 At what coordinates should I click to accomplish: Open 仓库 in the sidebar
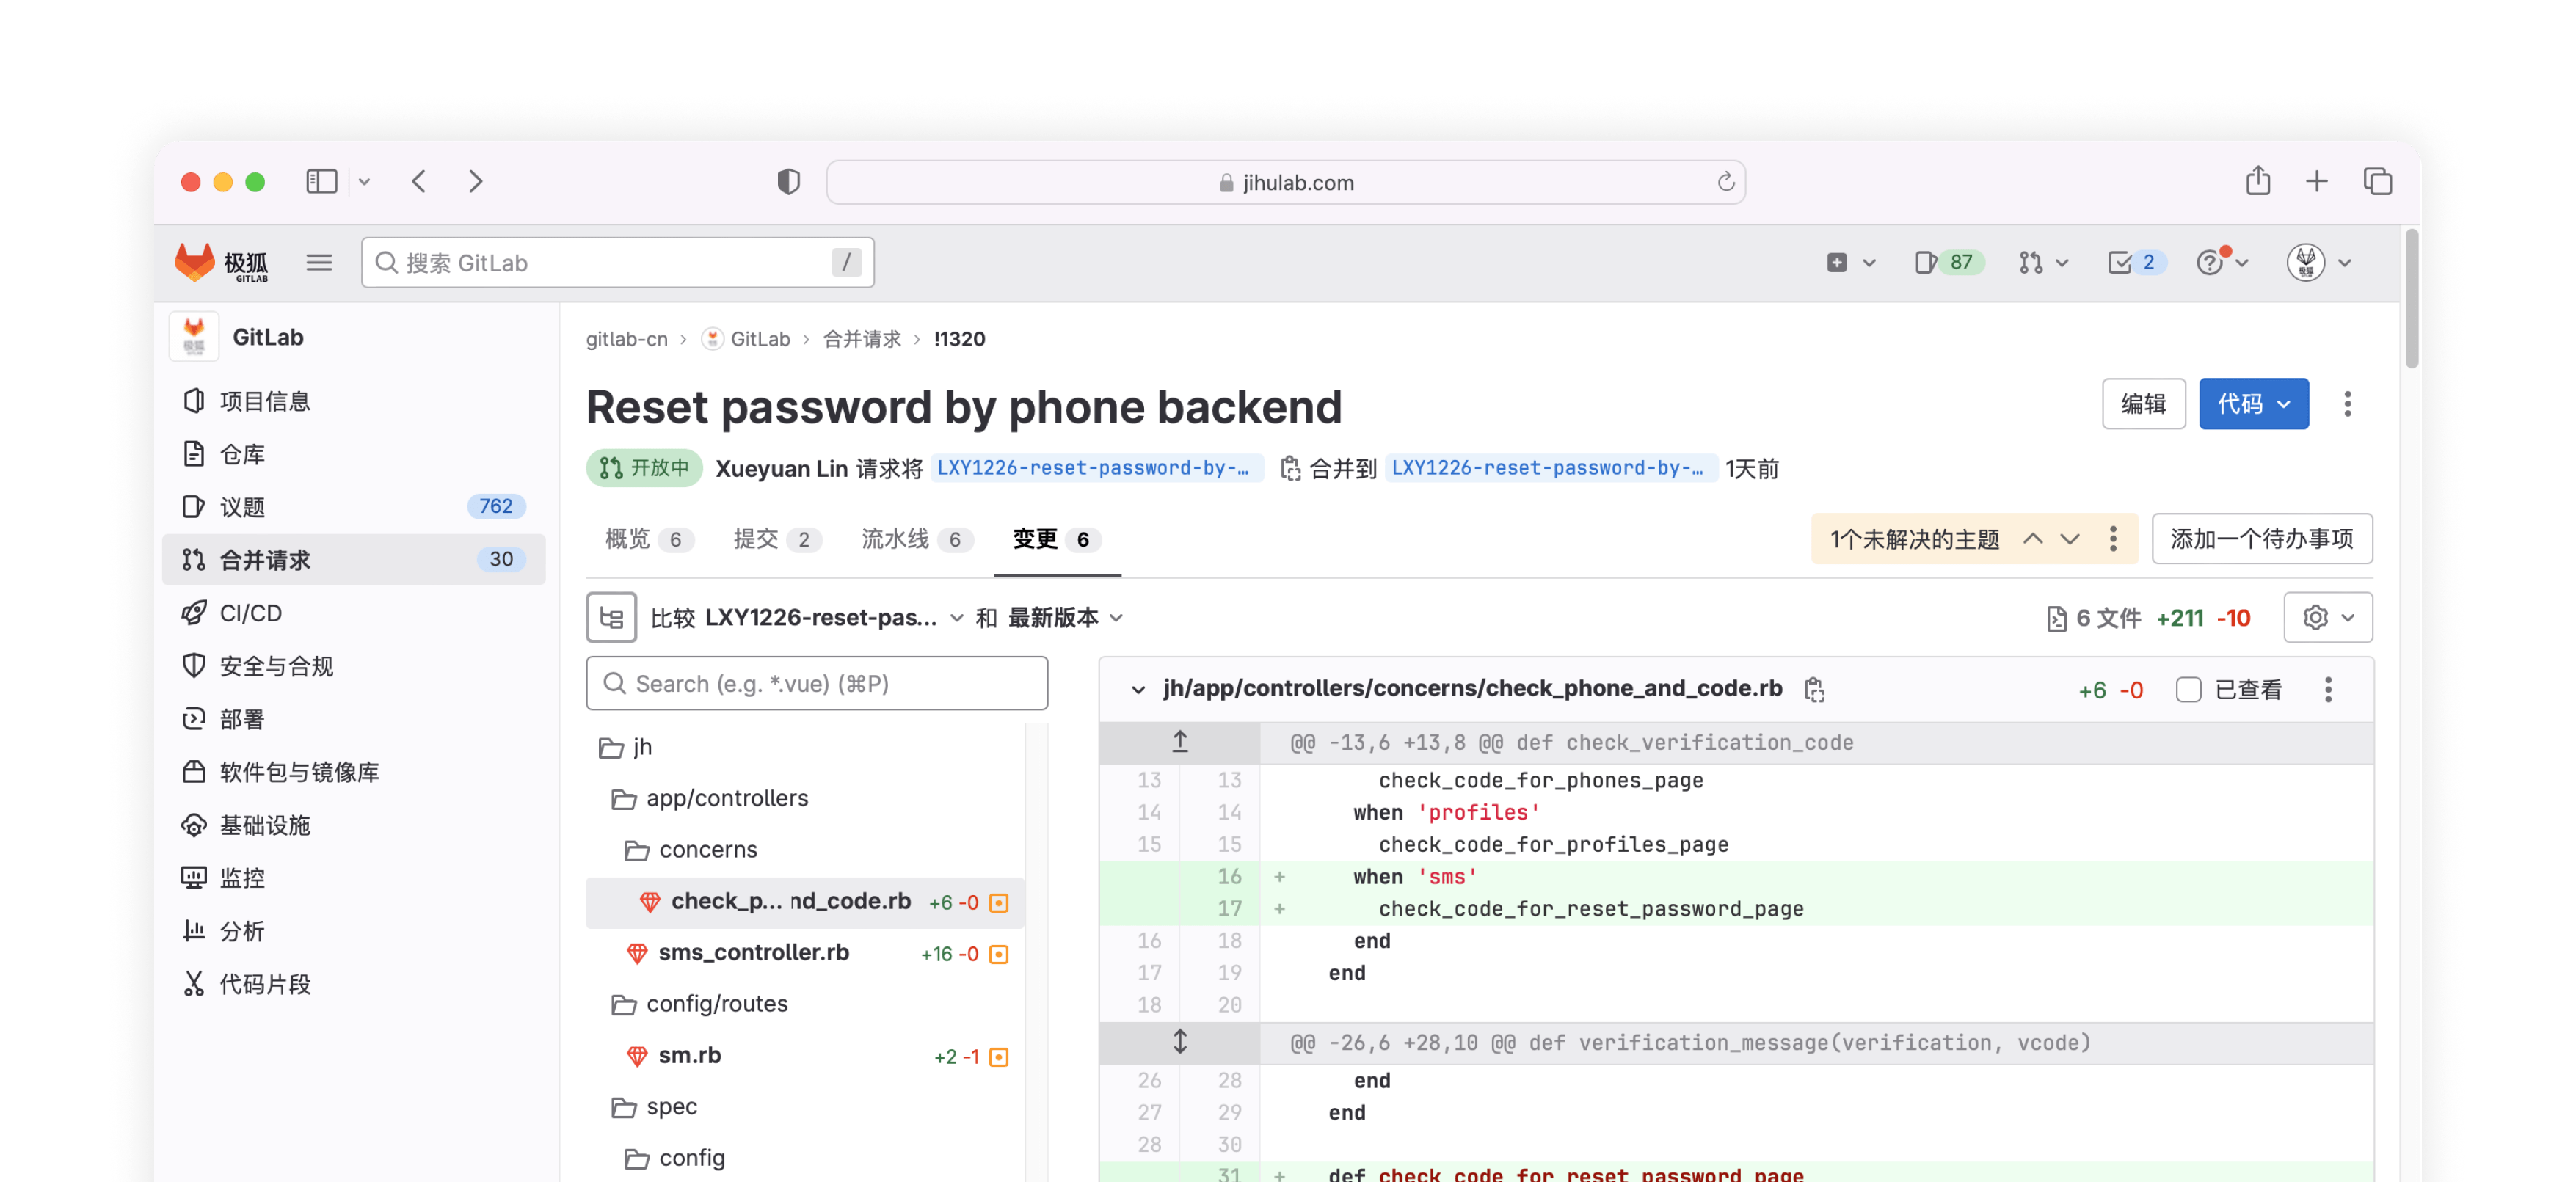click(353, 454)
